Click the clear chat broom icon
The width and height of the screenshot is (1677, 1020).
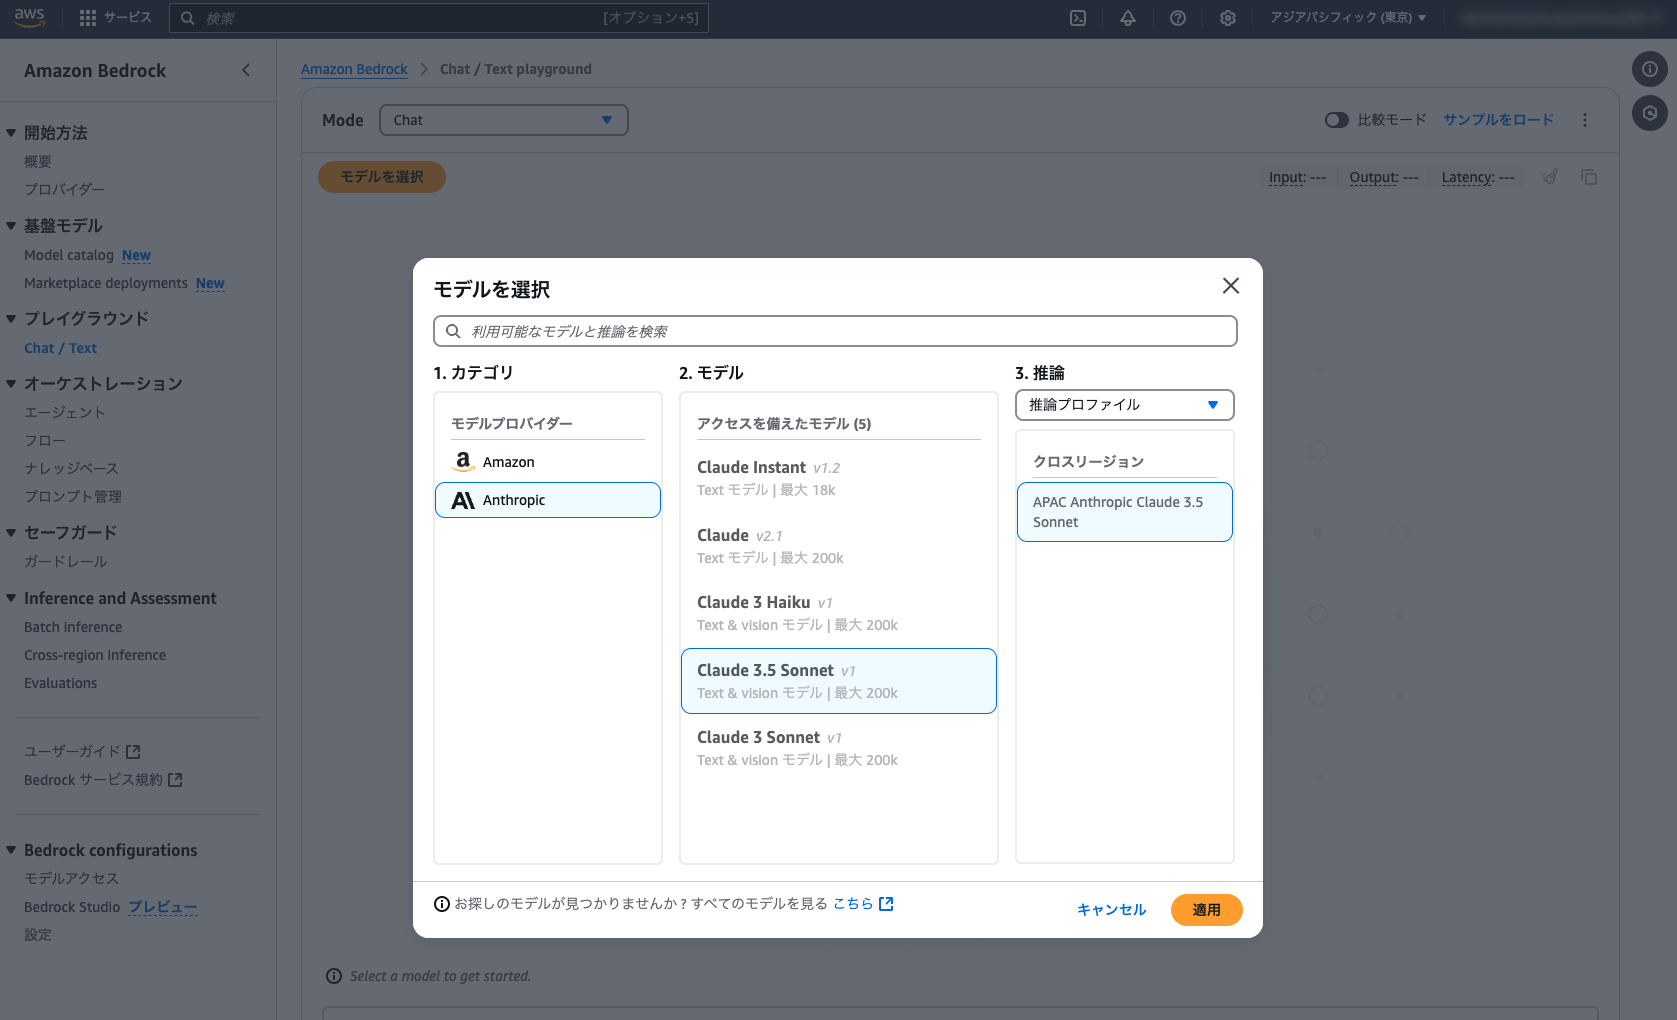pos(1550,177)
